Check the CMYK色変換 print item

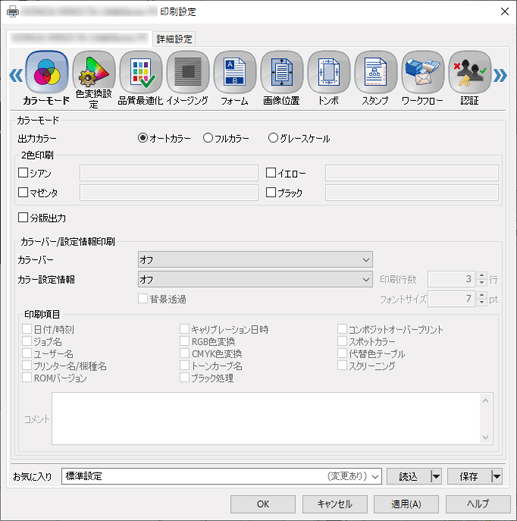pyautogui.click(x=184, y=353)
